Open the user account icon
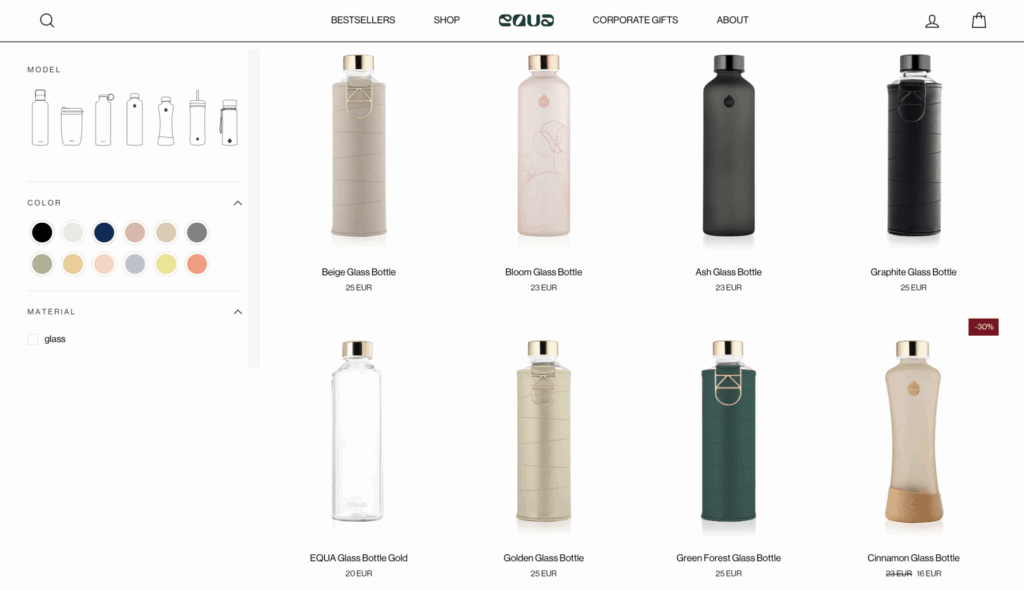The width and height of the screenshot is (1024, 591). (x=932, y=21)
